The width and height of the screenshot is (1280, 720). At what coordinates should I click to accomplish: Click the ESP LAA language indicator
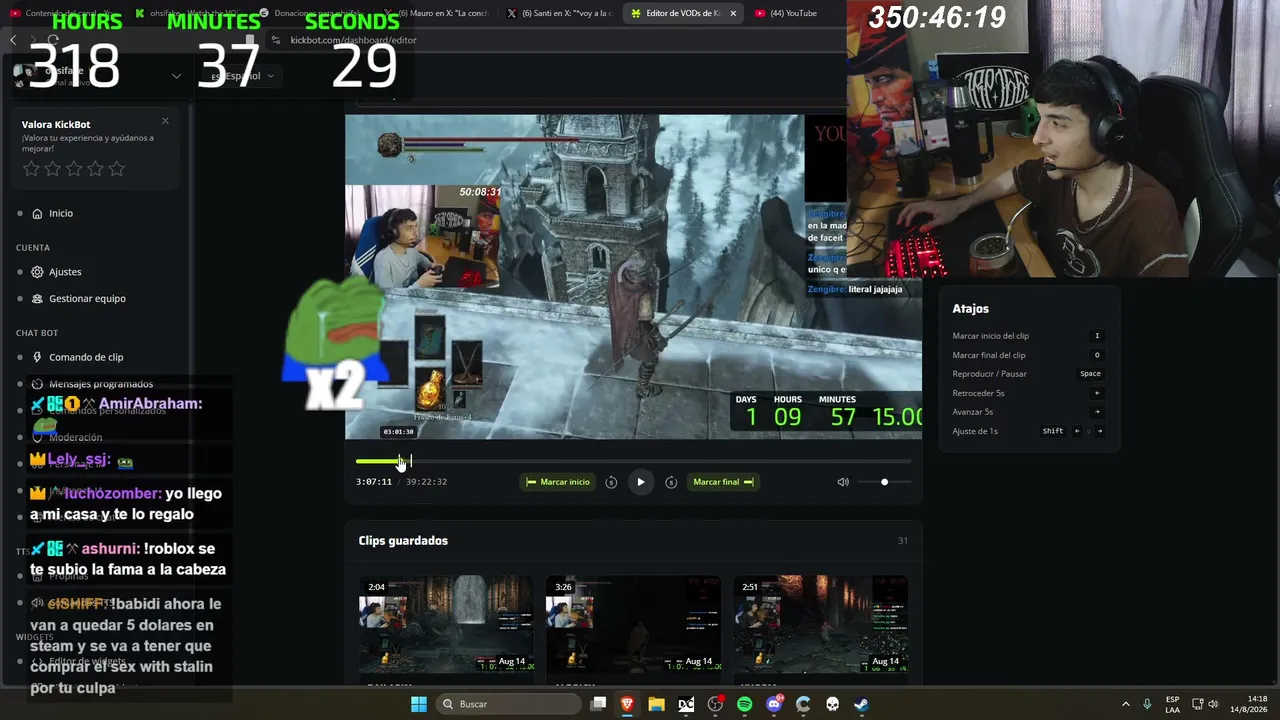1172,704
